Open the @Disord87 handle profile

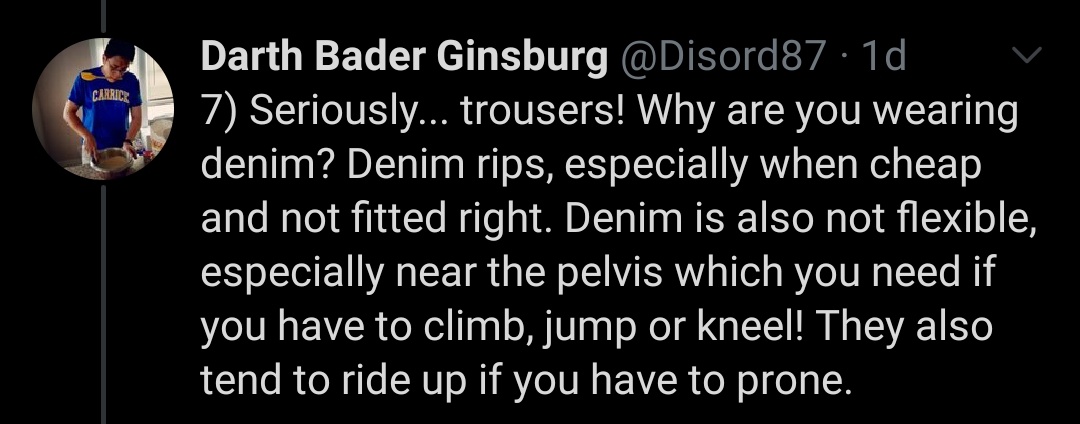(x=723, y=56)
